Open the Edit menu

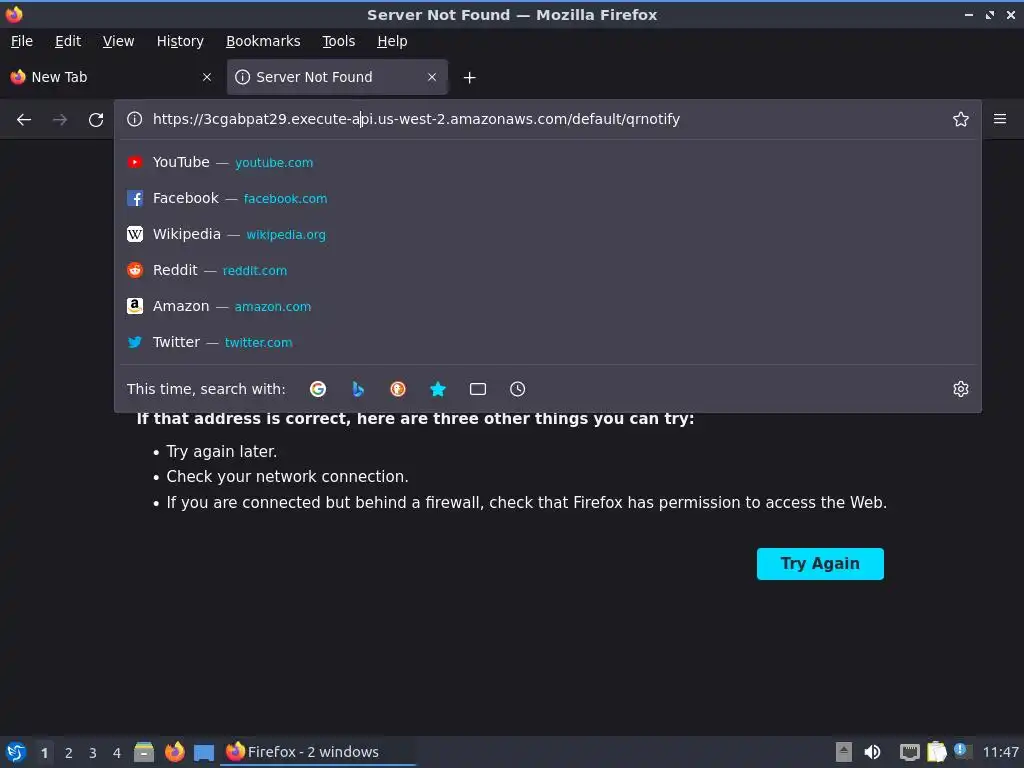[x=68, y=41]
